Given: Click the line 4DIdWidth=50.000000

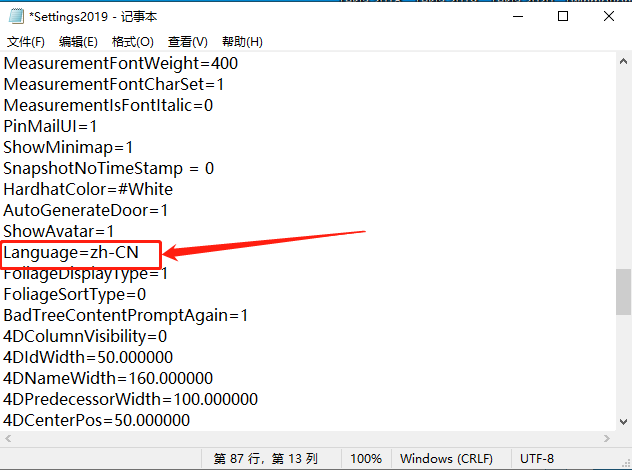Looking at the screenshot, I should click(x=88, y=357).
